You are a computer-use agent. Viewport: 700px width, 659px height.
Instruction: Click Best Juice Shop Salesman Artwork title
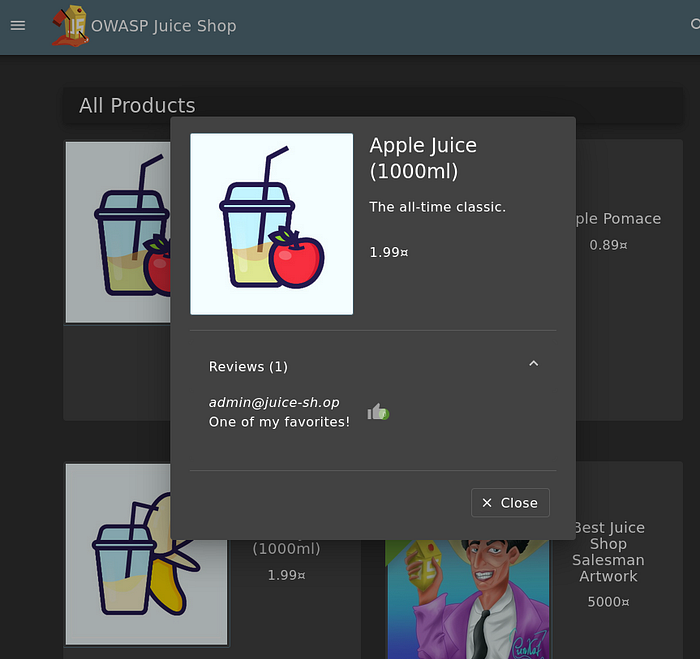pyautogui.click(x=608, y=552)
